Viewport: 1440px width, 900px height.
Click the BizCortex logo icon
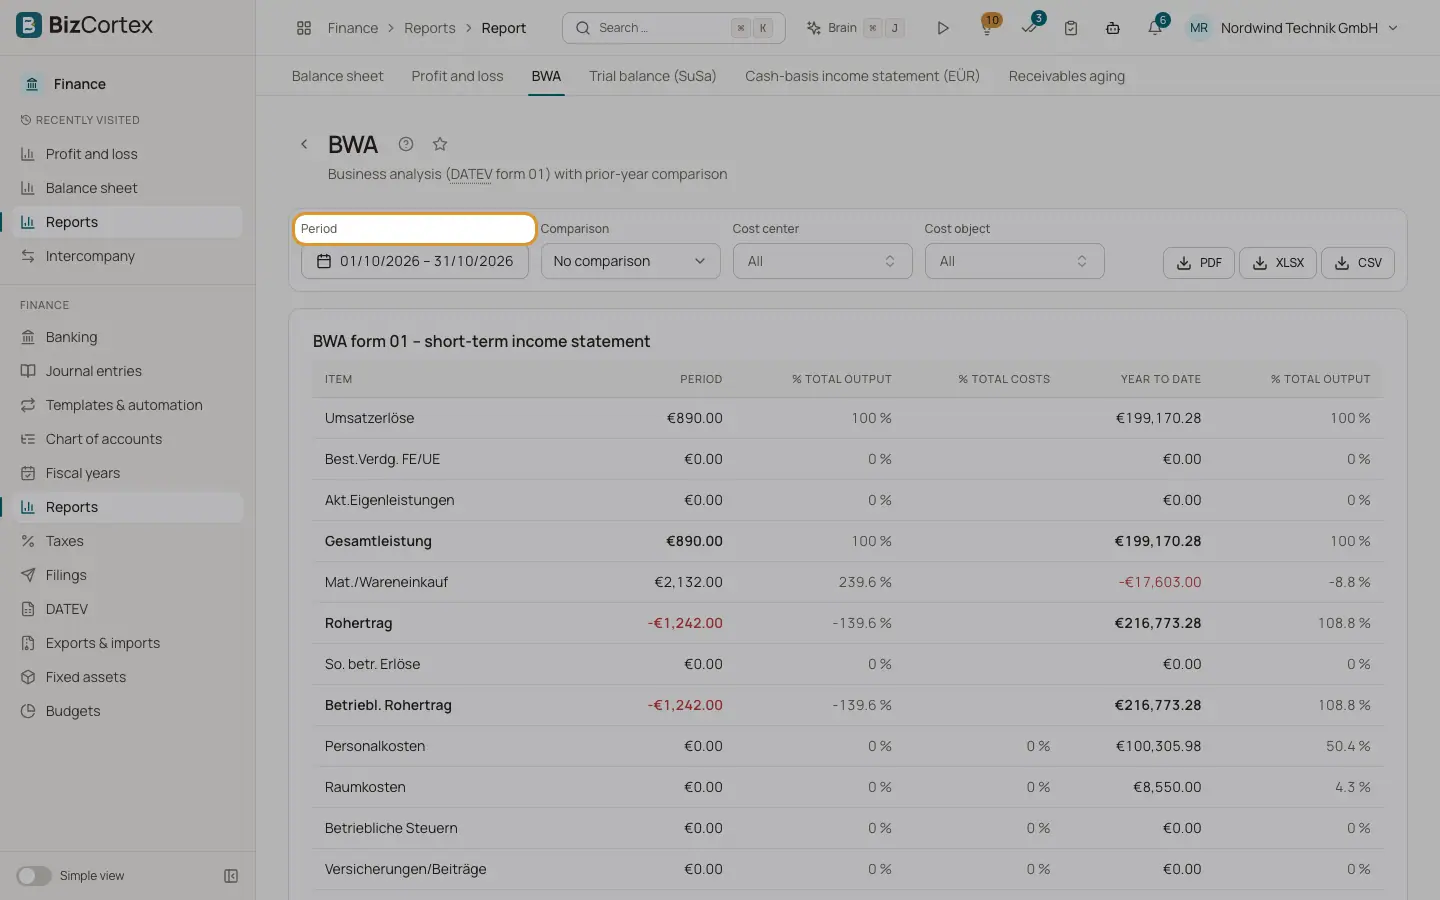tap(29, 25)
